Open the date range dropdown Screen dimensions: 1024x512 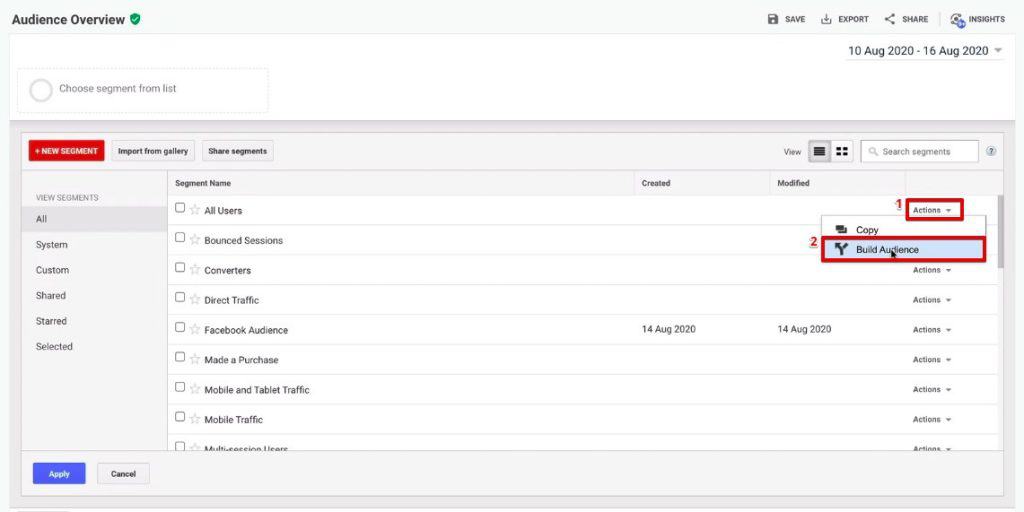(x=925, y=51)
